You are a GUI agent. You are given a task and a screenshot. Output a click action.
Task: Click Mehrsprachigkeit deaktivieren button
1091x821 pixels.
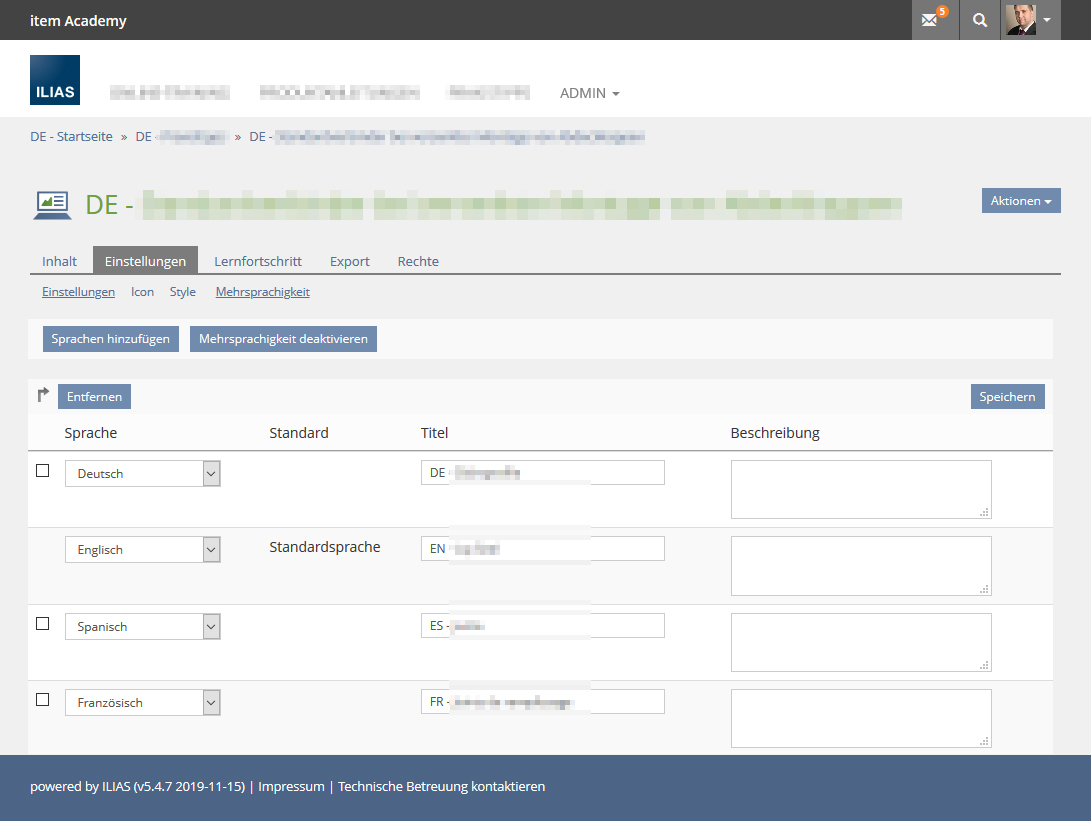coord(283,339)
